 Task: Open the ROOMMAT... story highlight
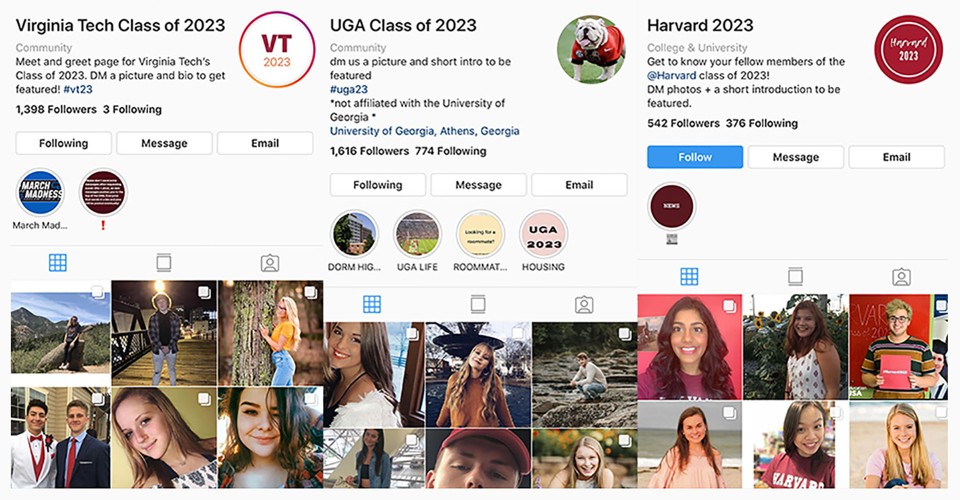click(481, 234)
